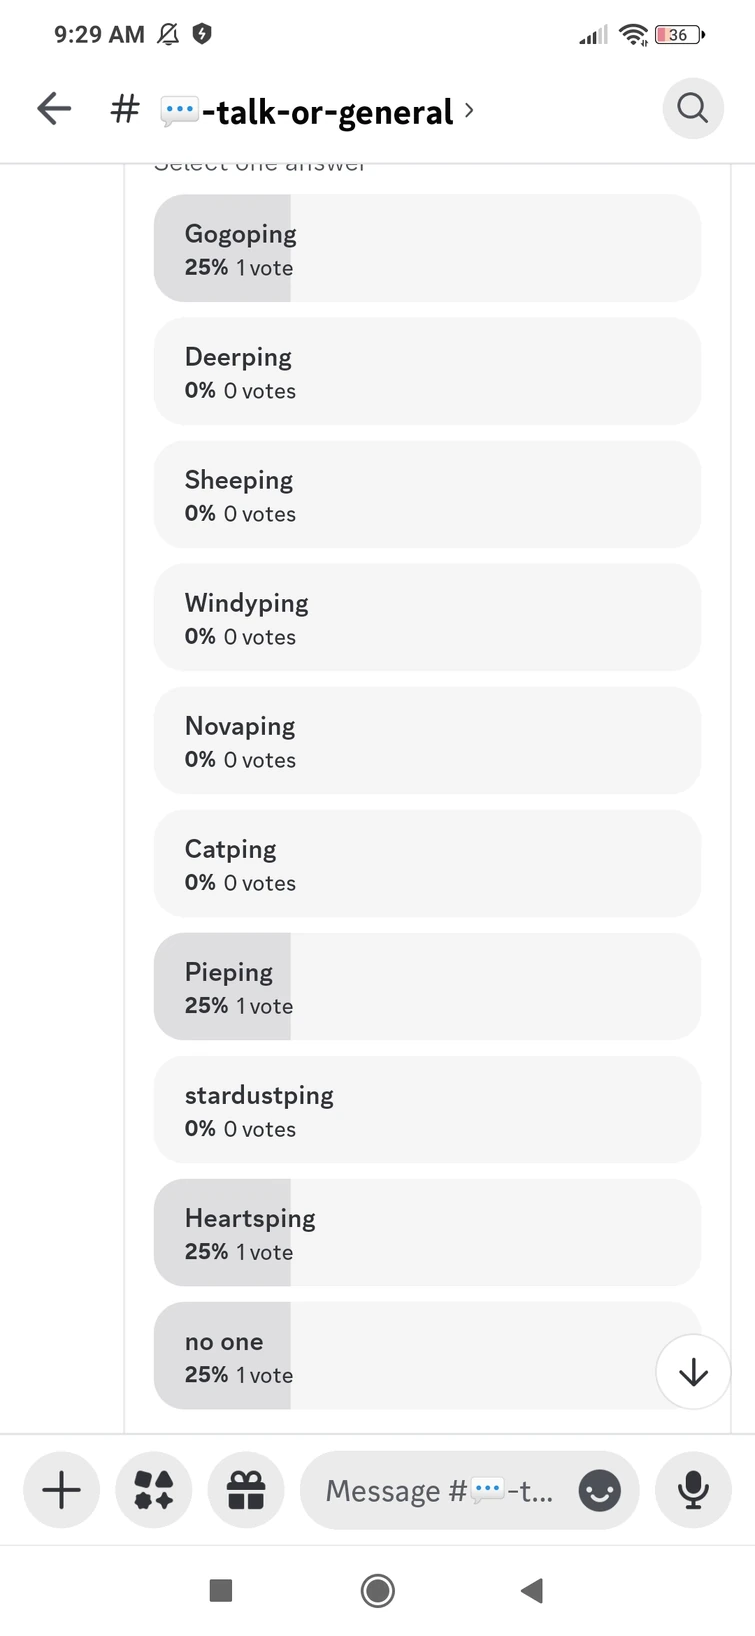This screenshot has width=755, height=1636.
Task: Open the apps launcher icon
Action: pyautogui.click(x=153, y=1490)
